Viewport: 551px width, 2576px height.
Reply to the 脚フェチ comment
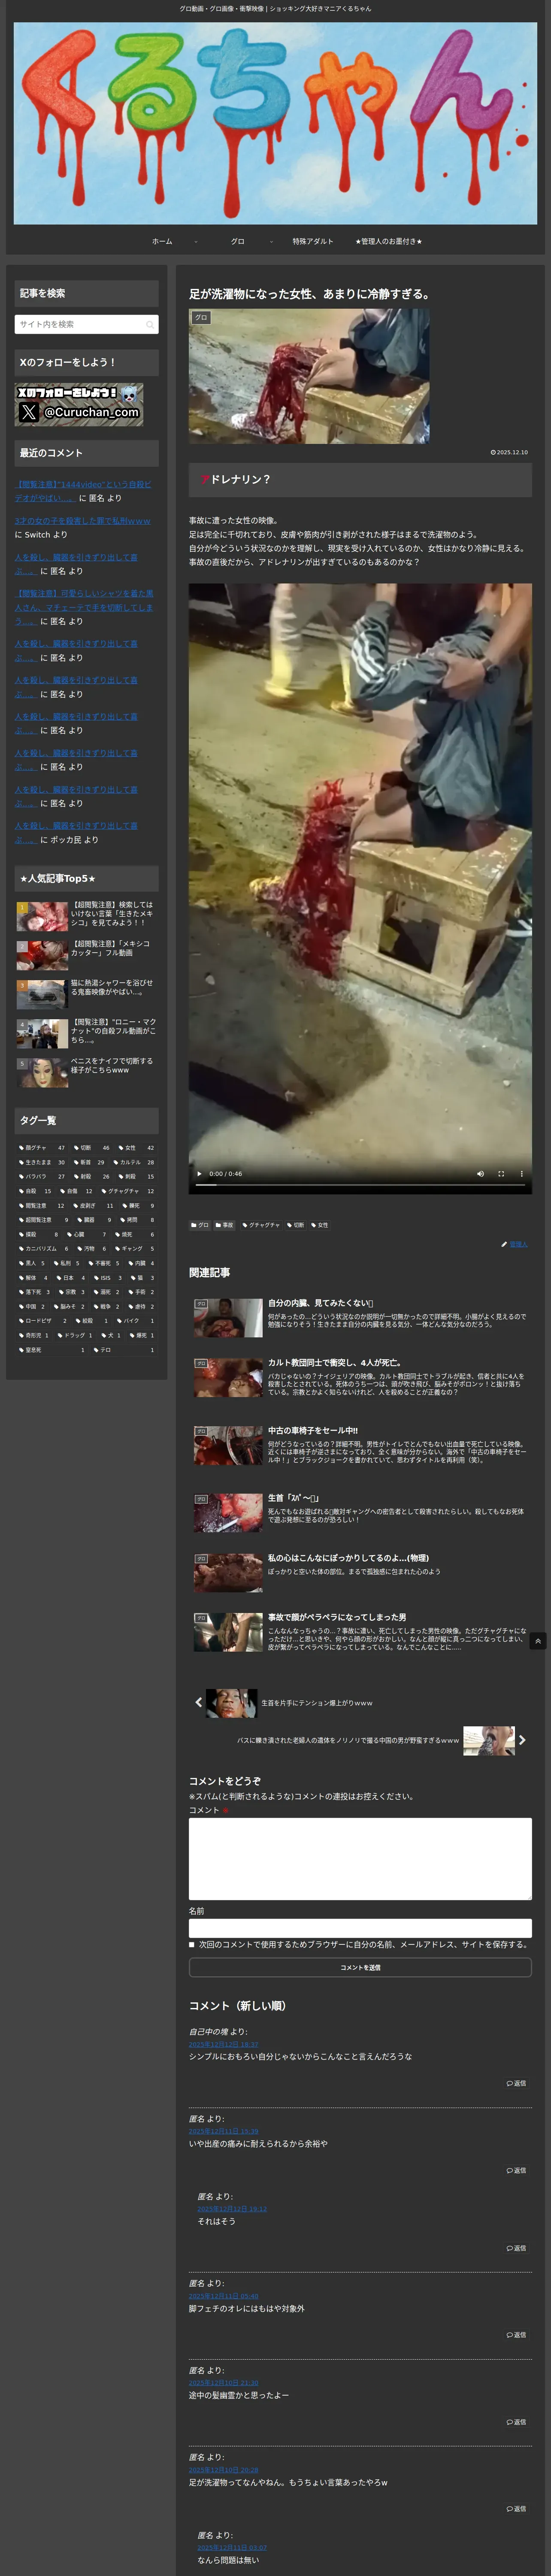click(x=516, y=2335)
